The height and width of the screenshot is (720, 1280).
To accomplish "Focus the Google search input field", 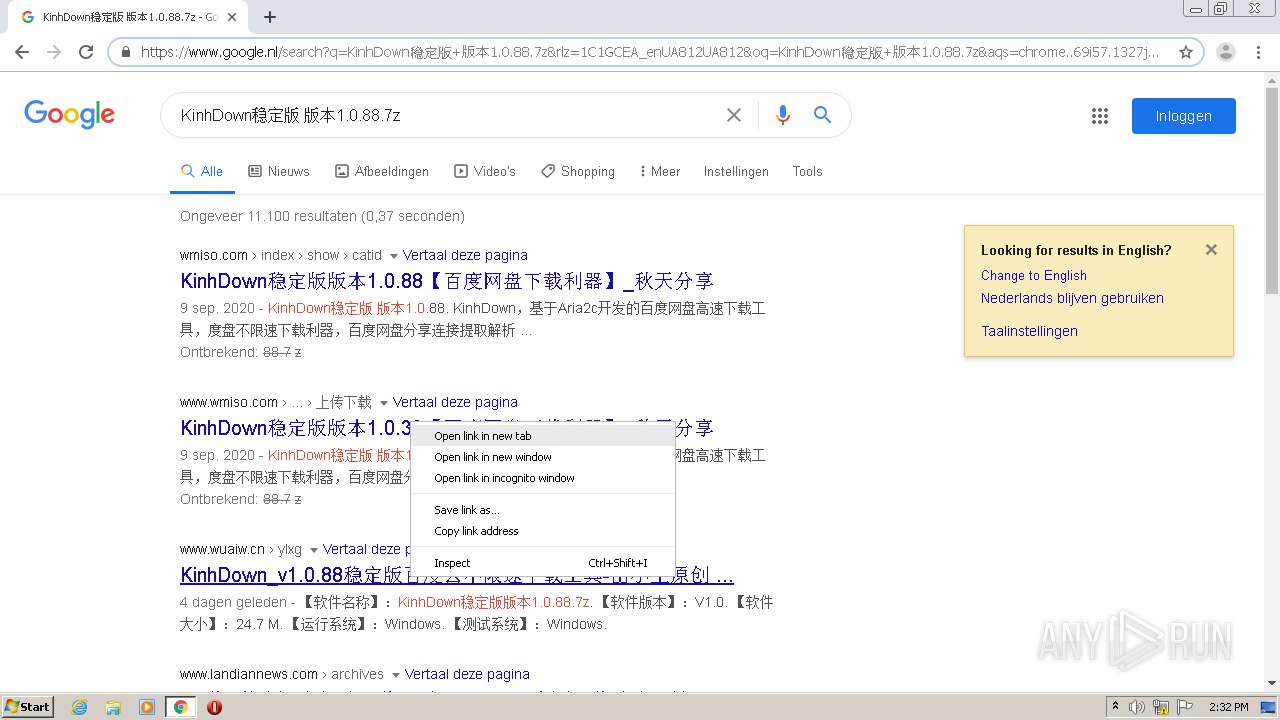I will [x=445, y=115].
